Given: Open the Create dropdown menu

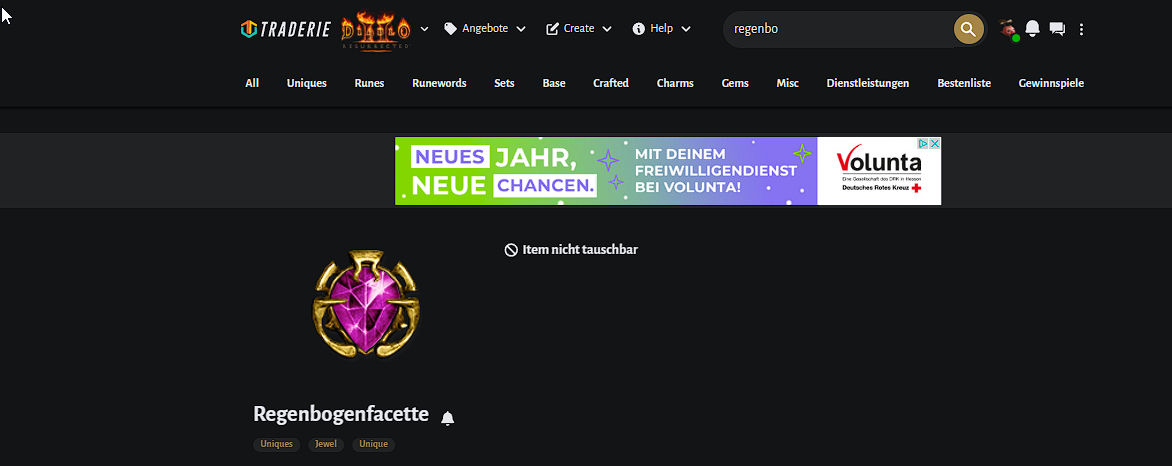Looking at the screenshot, I should point(579,28).
